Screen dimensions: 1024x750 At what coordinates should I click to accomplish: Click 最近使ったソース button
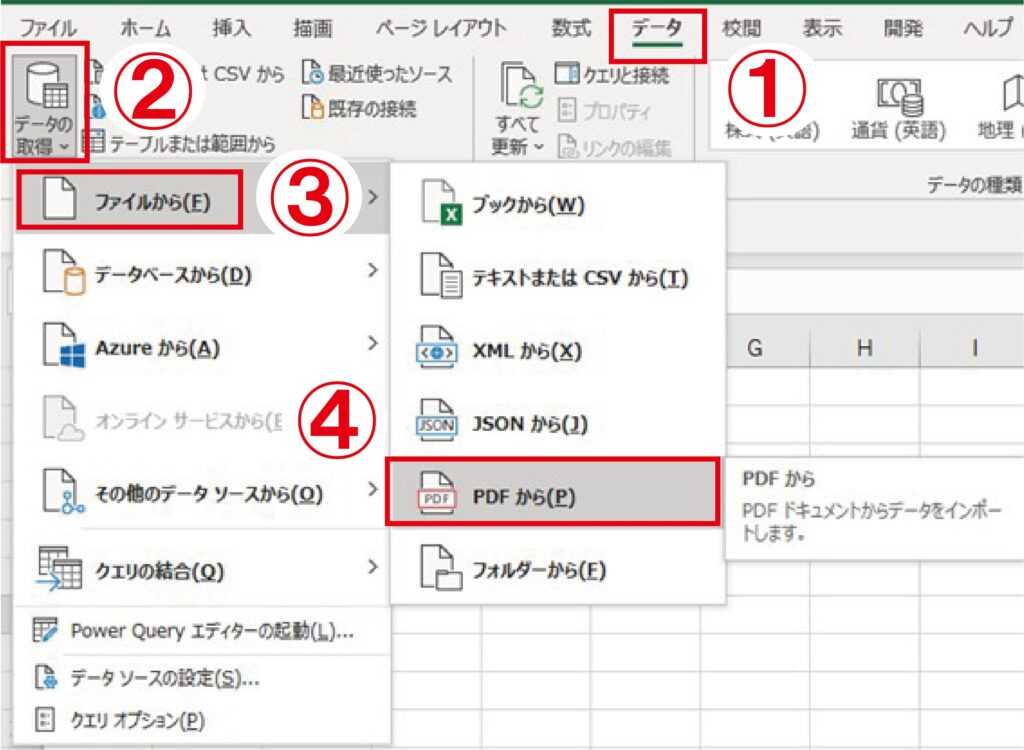coord(377,74)
